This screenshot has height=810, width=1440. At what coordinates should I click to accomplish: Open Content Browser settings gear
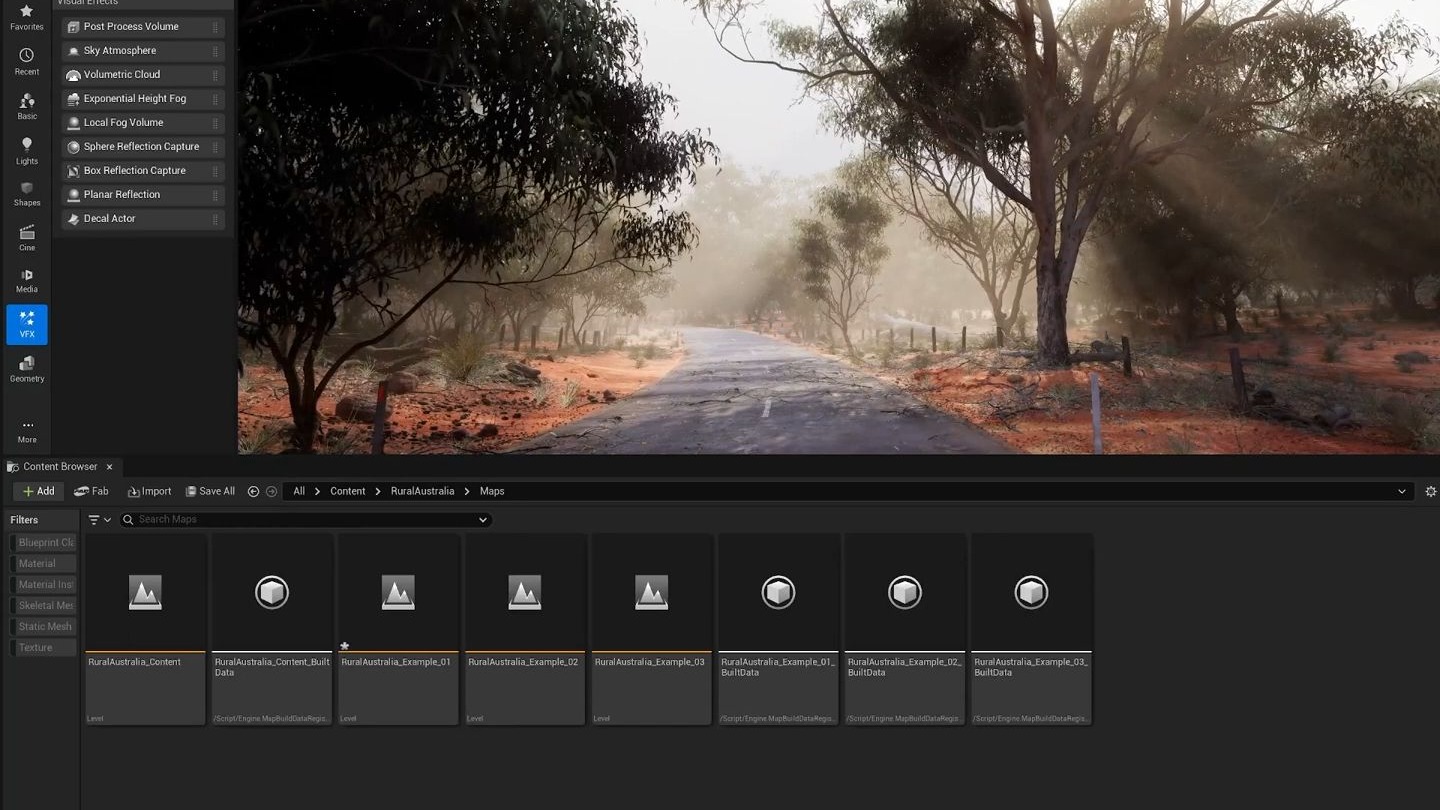tap(1430, 492)
